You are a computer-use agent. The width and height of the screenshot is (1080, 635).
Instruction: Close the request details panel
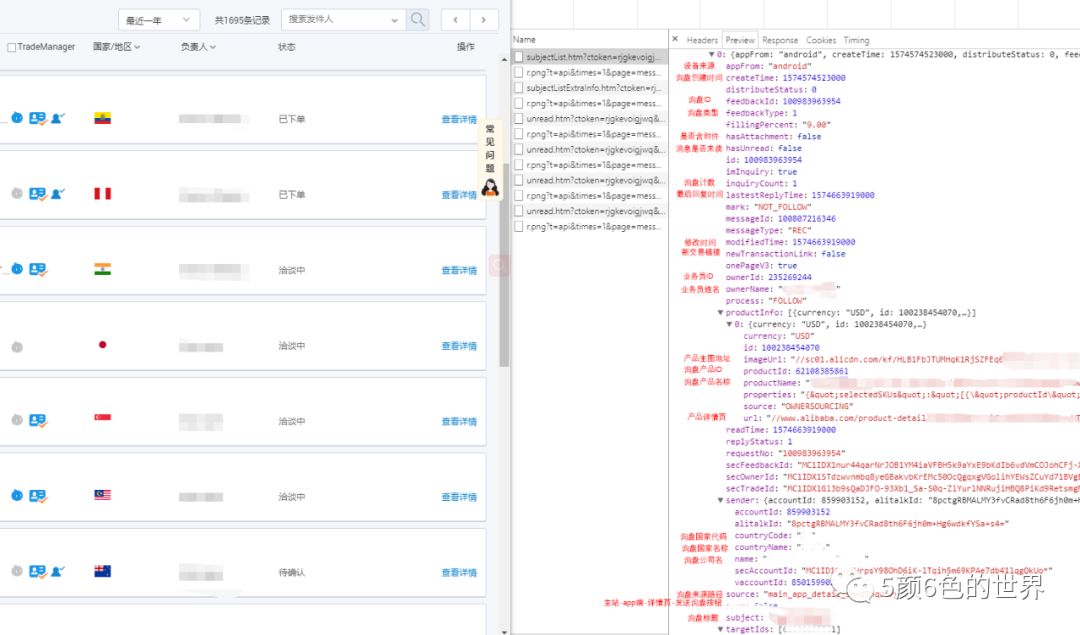pos(675,39)
